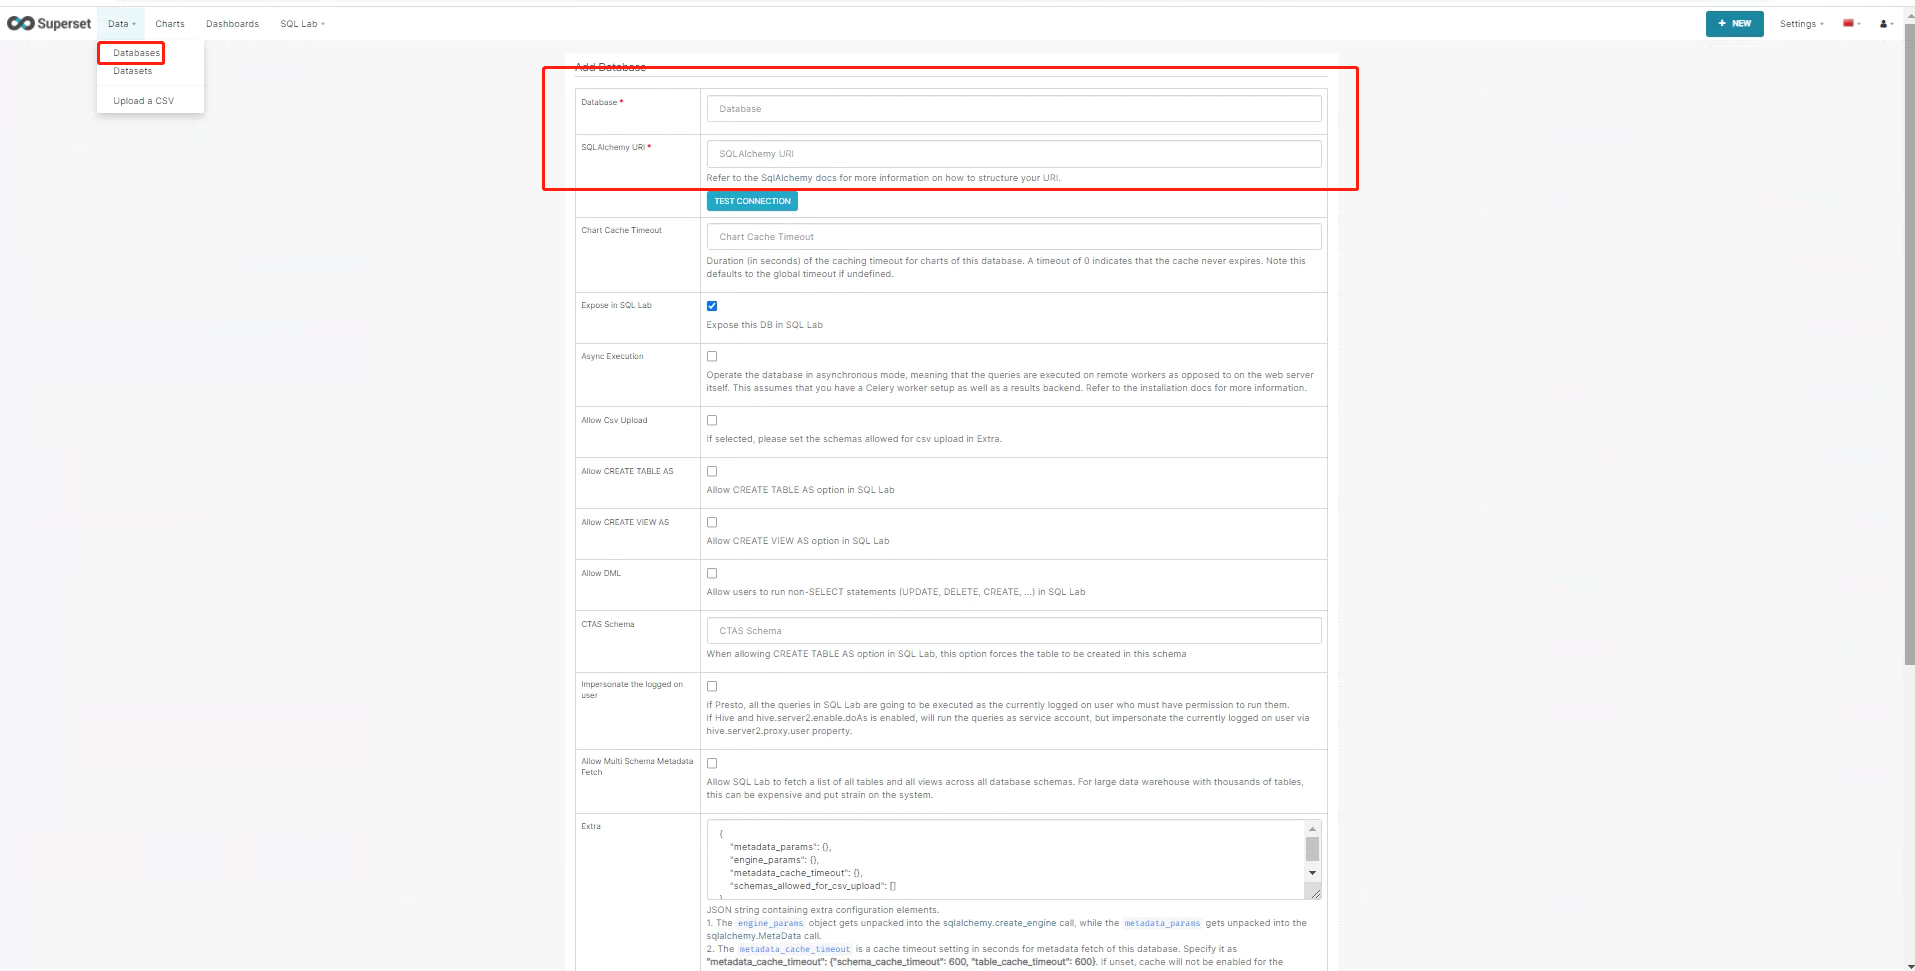
Task: Open the language flag selector
Action: (1851, 23)
